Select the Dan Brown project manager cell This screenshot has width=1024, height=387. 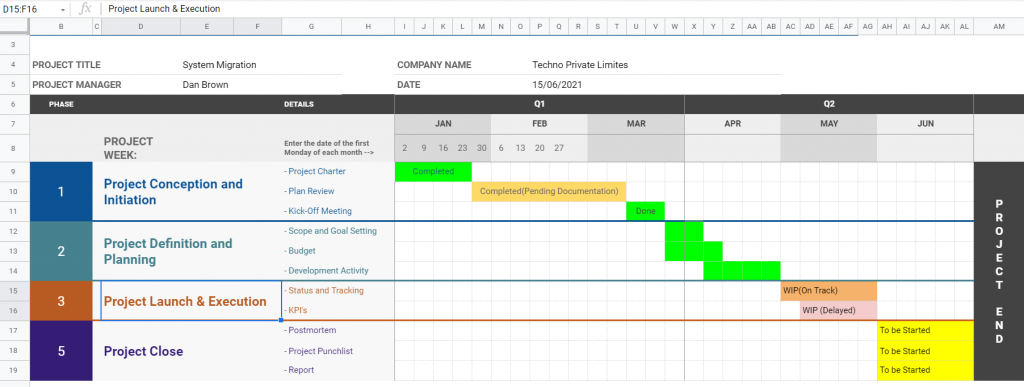coord(205,85)
